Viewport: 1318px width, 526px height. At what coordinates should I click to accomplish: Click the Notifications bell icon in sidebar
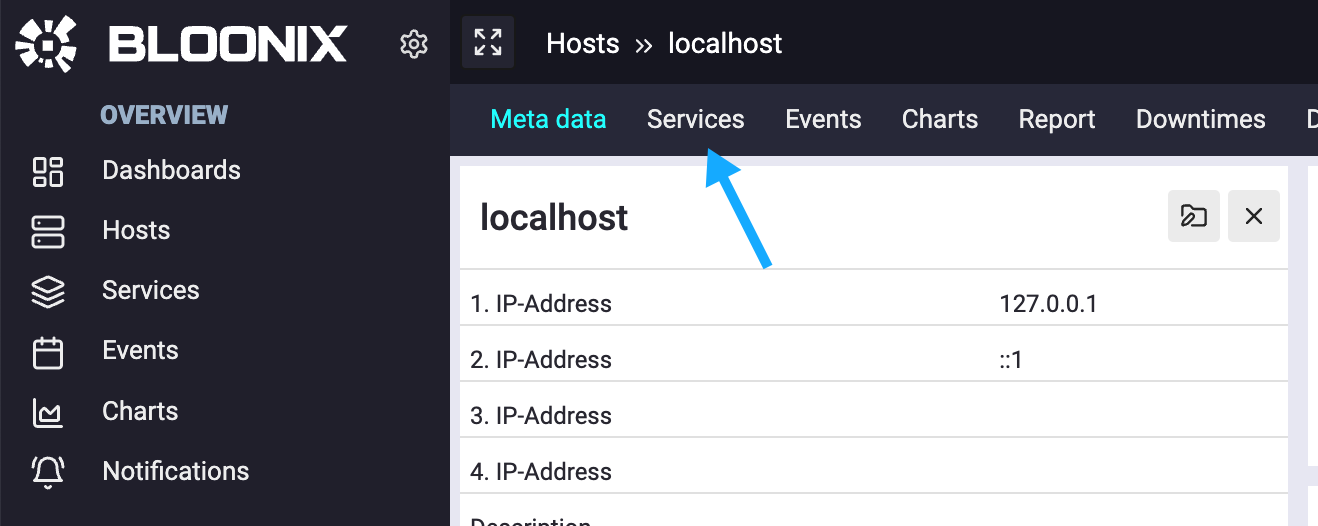tap(48, 472)
